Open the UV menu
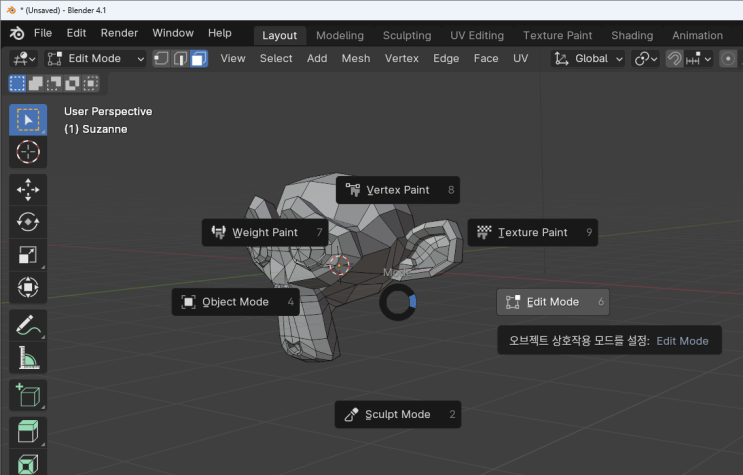This screenshot has width=743, height=475. coord(520,59)
